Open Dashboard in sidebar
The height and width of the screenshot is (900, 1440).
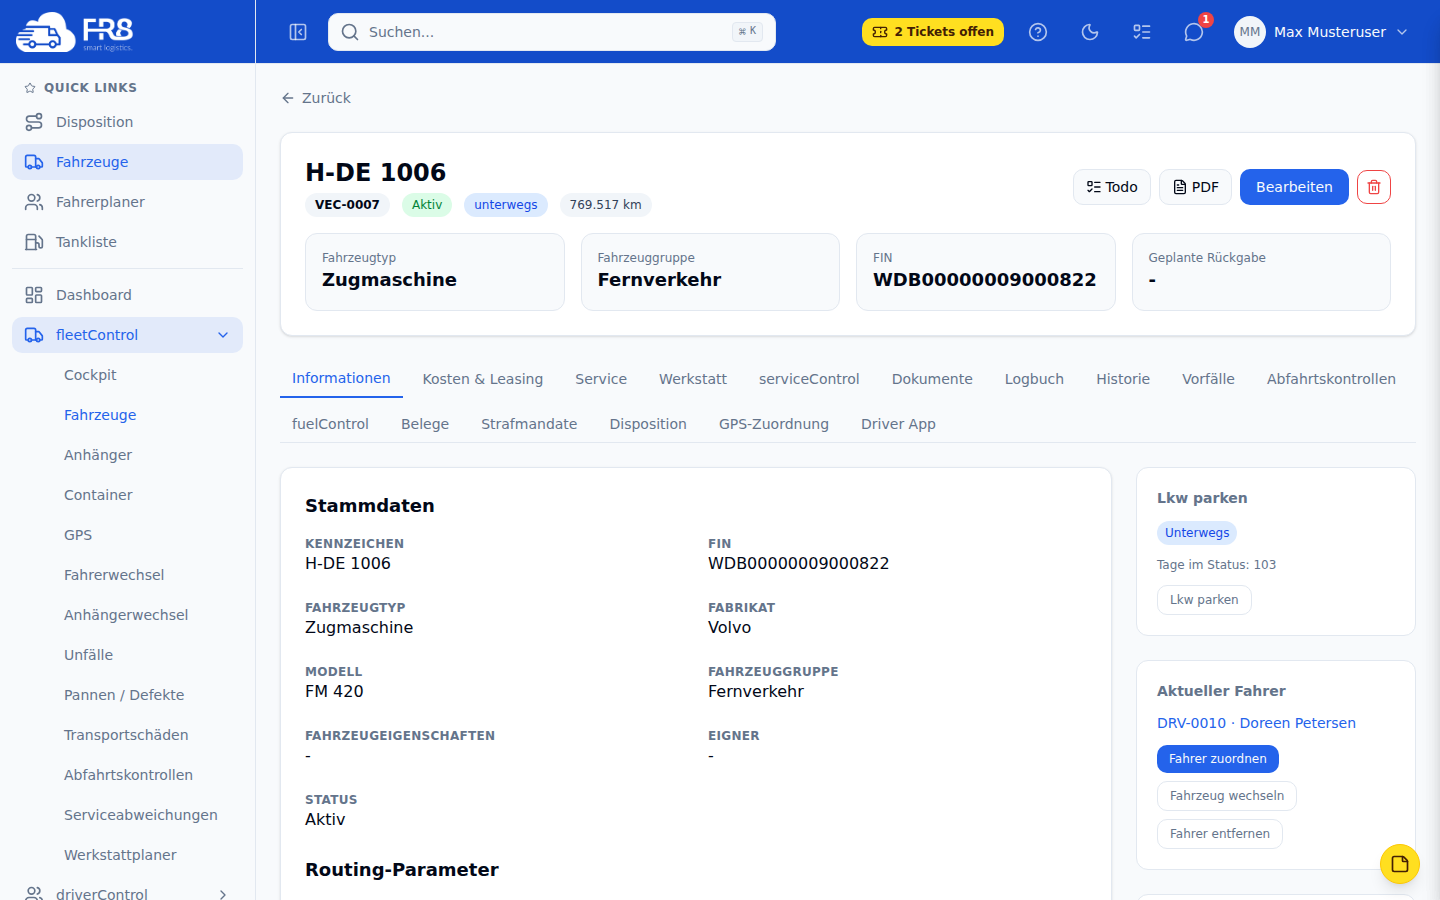click(127, 295)
